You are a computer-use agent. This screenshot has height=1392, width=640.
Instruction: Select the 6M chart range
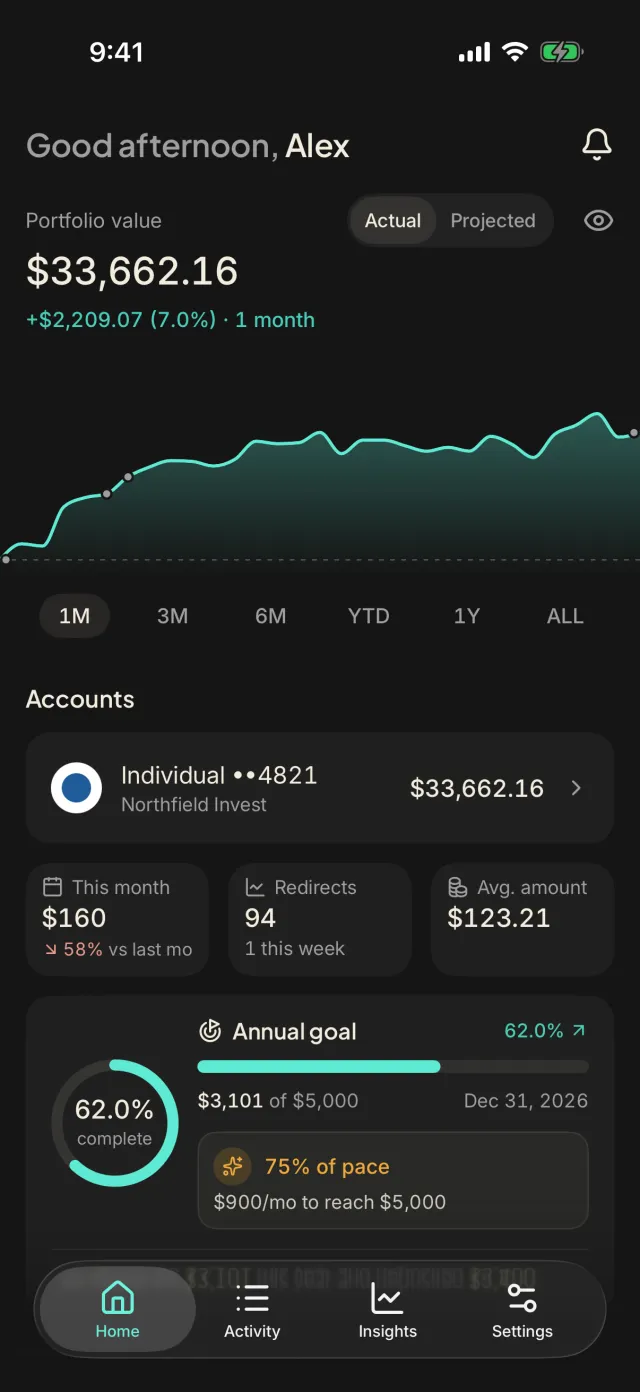(271, 616)
